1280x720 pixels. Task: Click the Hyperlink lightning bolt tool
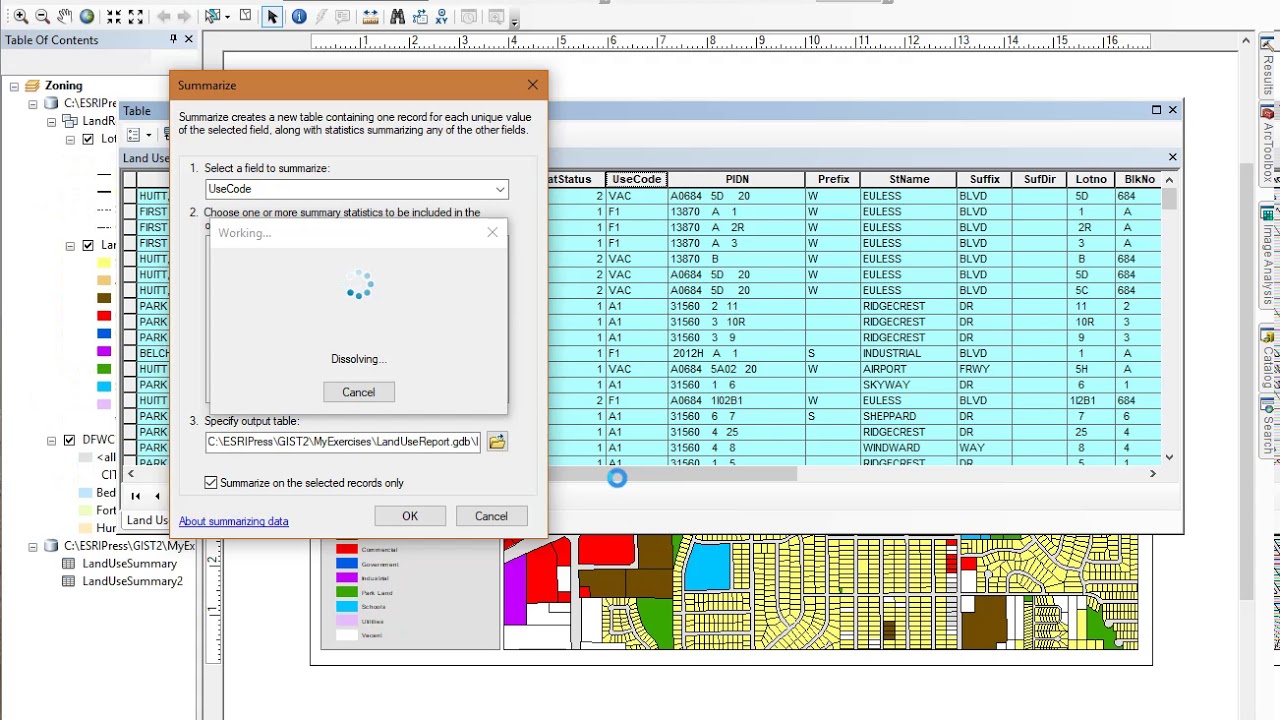321,17
